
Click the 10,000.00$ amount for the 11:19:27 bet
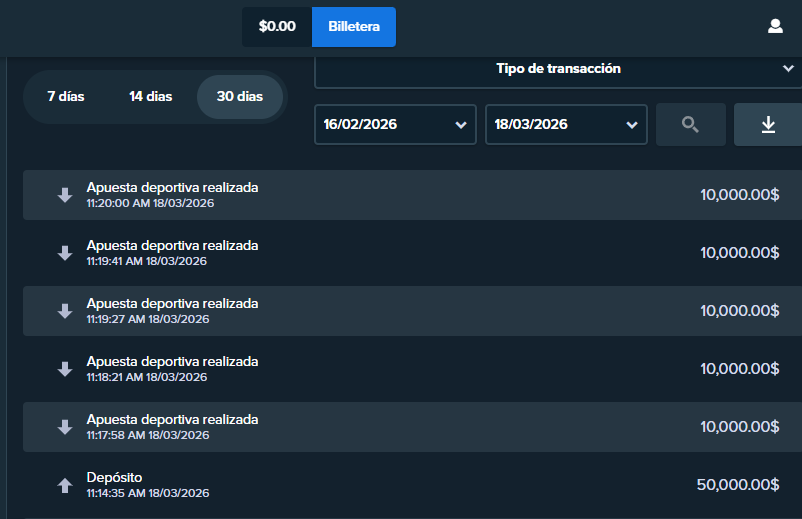click(740, 311)
